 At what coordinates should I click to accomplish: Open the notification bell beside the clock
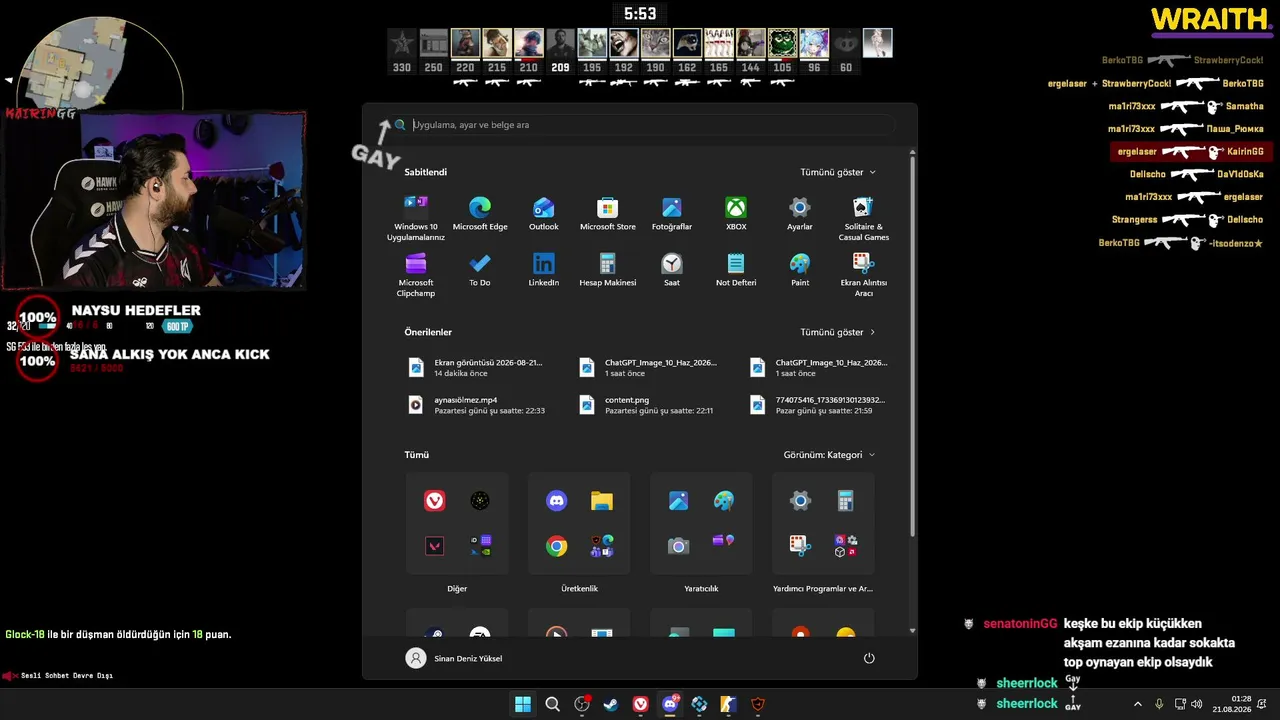click(1263, 704)
